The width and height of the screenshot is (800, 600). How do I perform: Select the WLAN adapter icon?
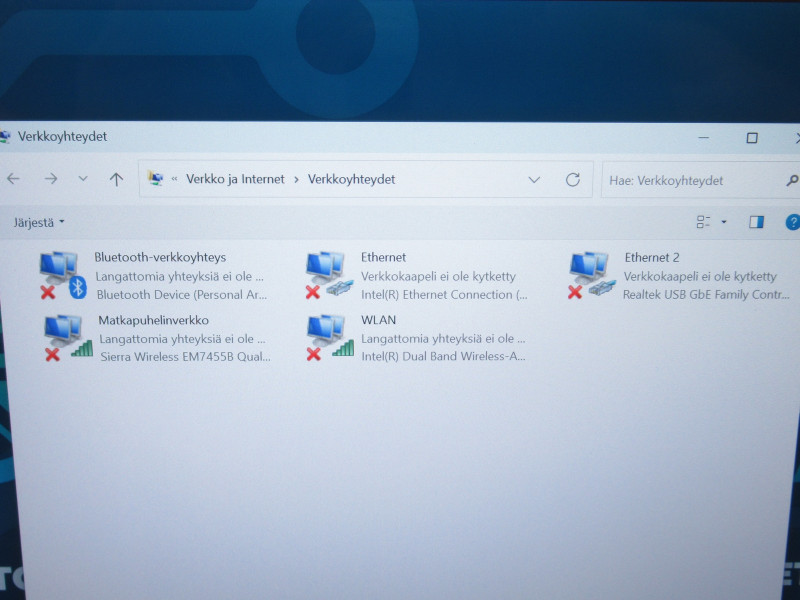click(330, 338)
